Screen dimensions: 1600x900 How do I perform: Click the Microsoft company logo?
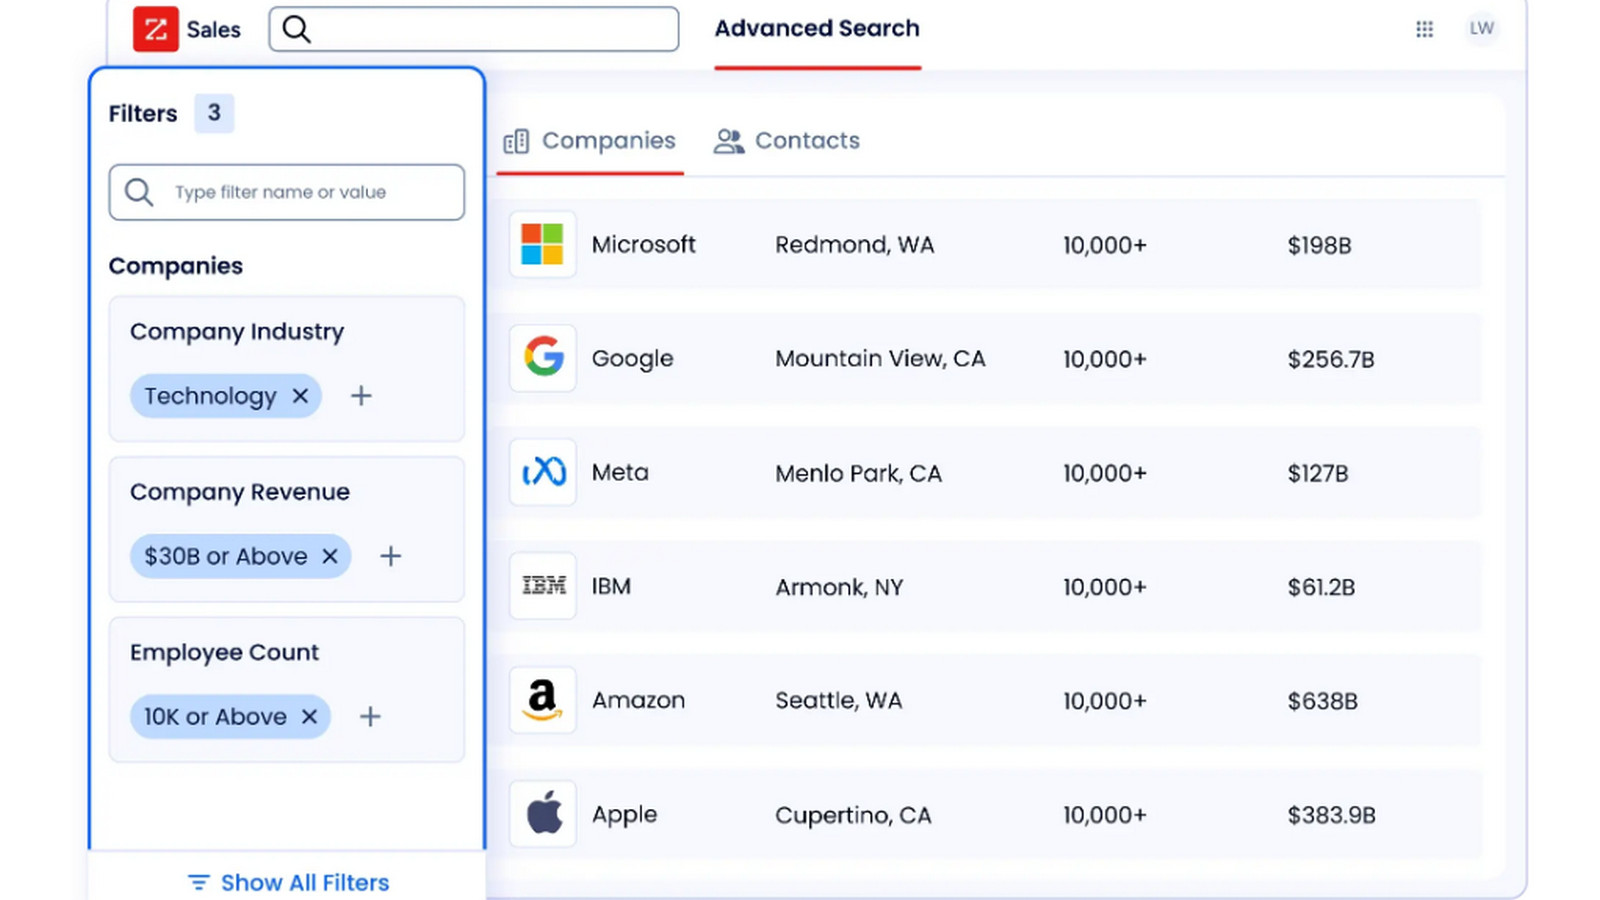point(543,244)
